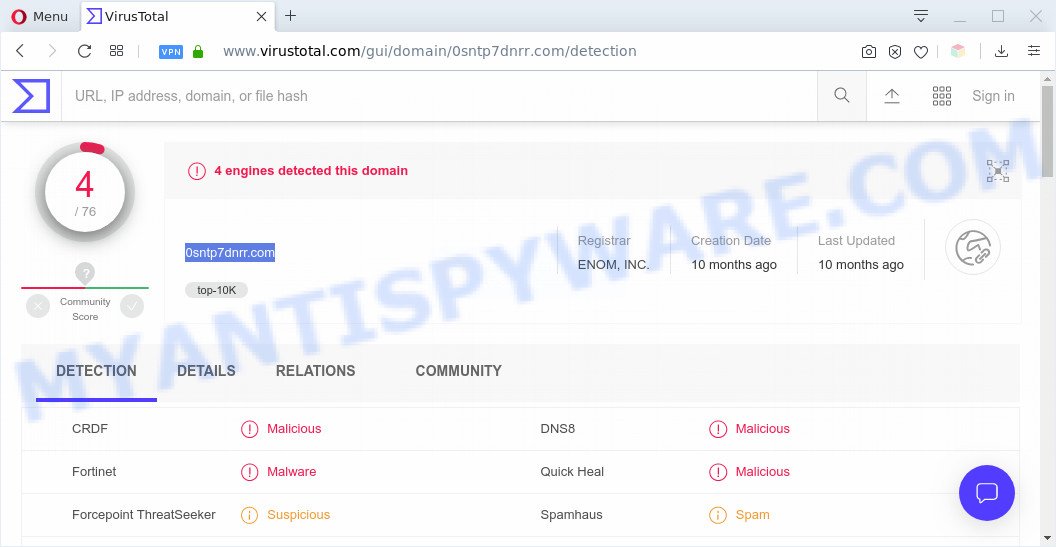1056x547 pixels.
Task: Open the community score question mark
Action: (85, 274)
